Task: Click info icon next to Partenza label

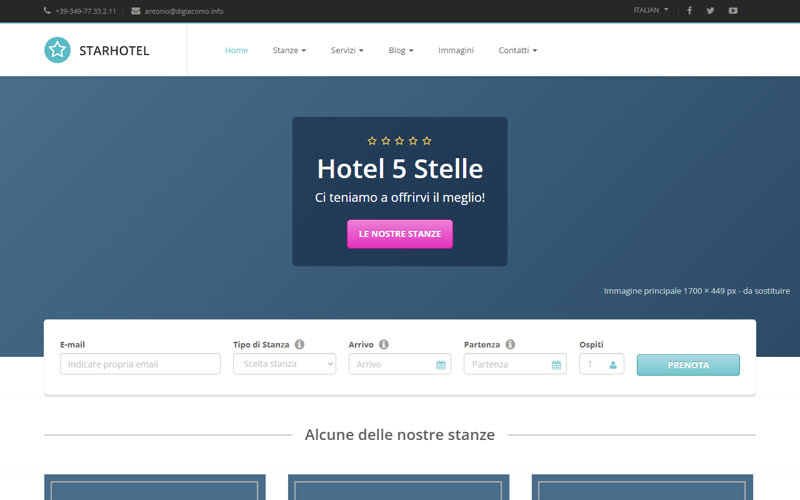Action: tap(510, 344)
